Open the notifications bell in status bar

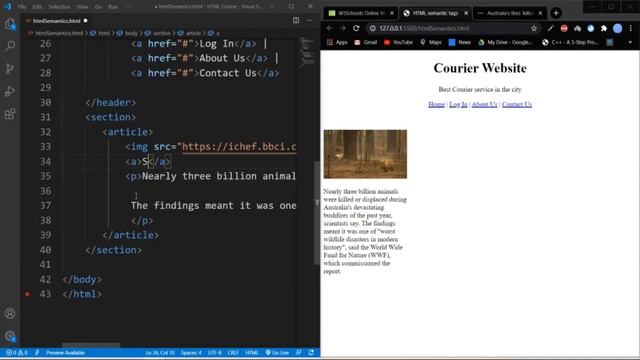coord(311,353)
